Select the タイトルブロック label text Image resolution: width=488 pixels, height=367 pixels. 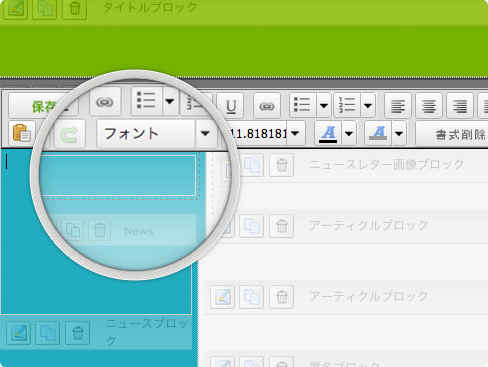tap(150, 7)
